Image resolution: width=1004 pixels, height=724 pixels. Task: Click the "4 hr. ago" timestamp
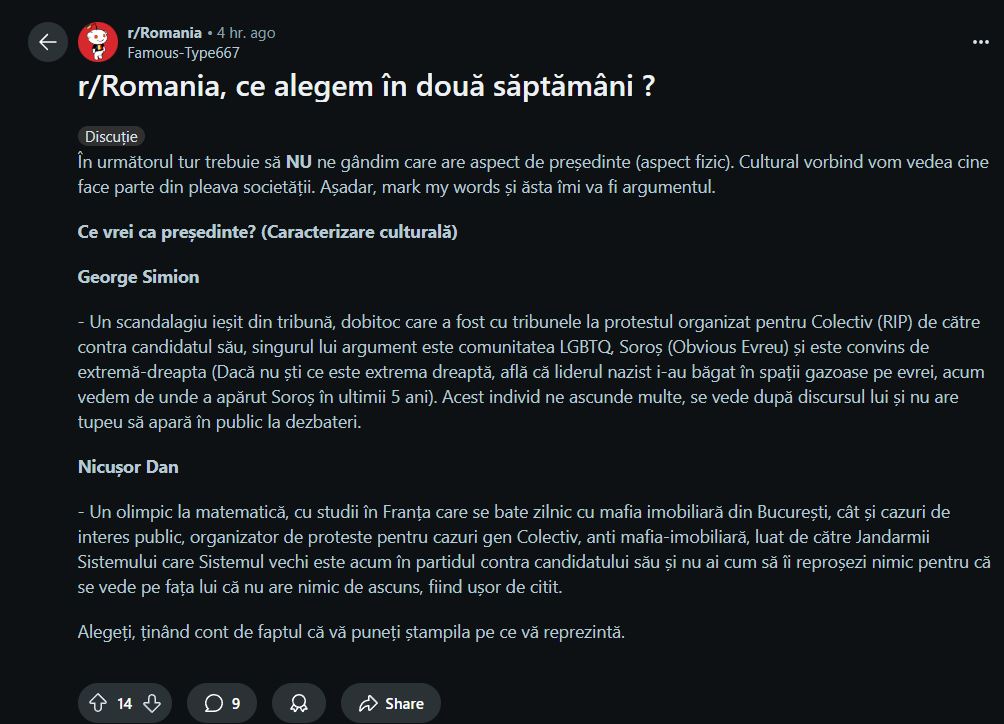pos(246,33)
